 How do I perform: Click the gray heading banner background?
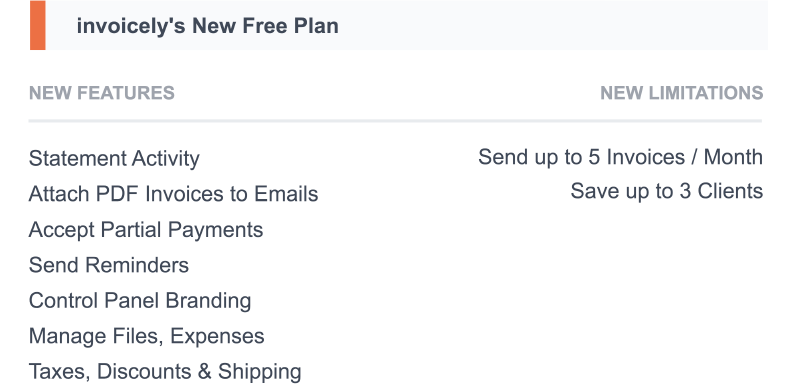(551, 25)
